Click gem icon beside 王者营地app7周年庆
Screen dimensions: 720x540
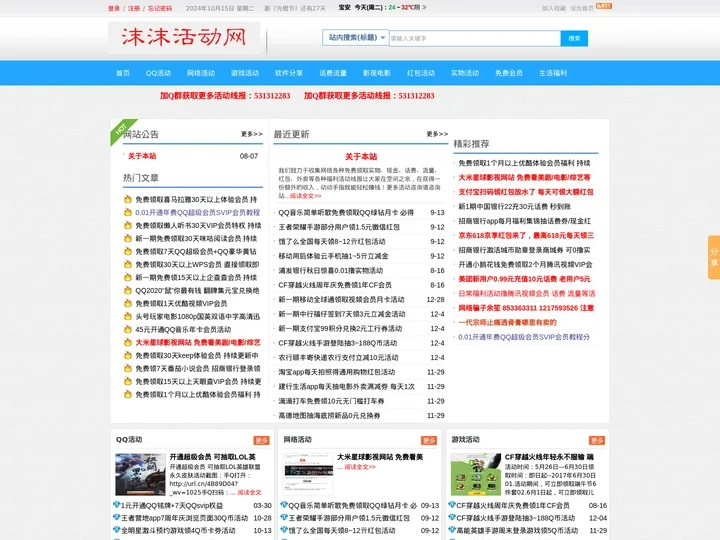[117, 517]
